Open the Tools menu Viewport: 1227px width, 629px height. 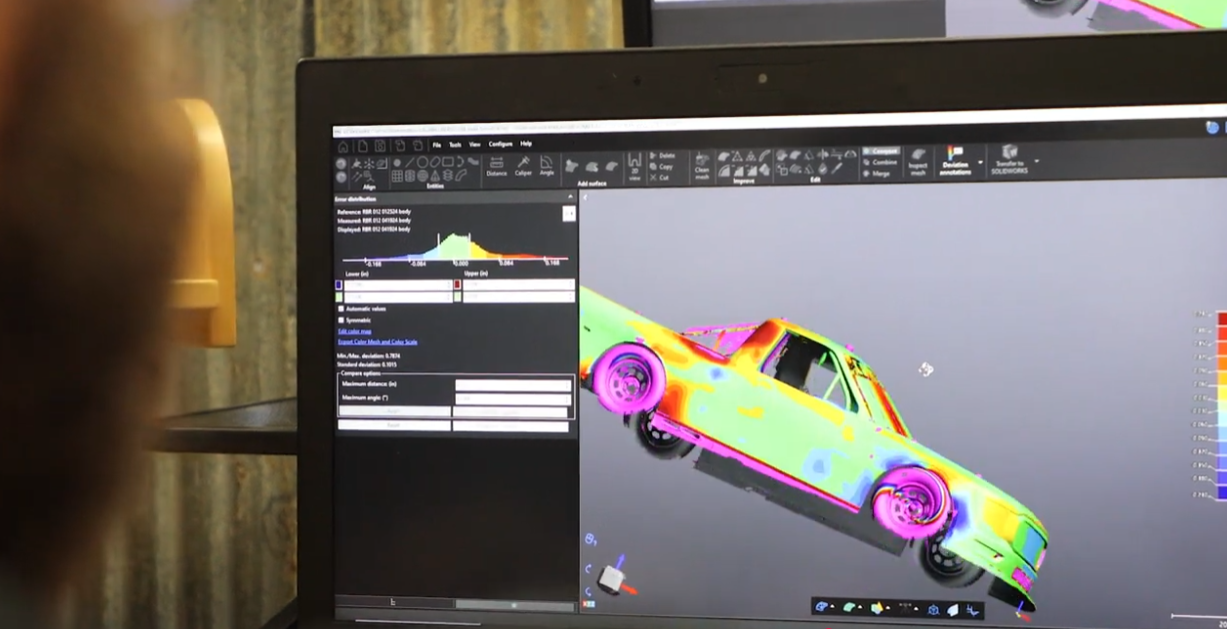[455, 144]
